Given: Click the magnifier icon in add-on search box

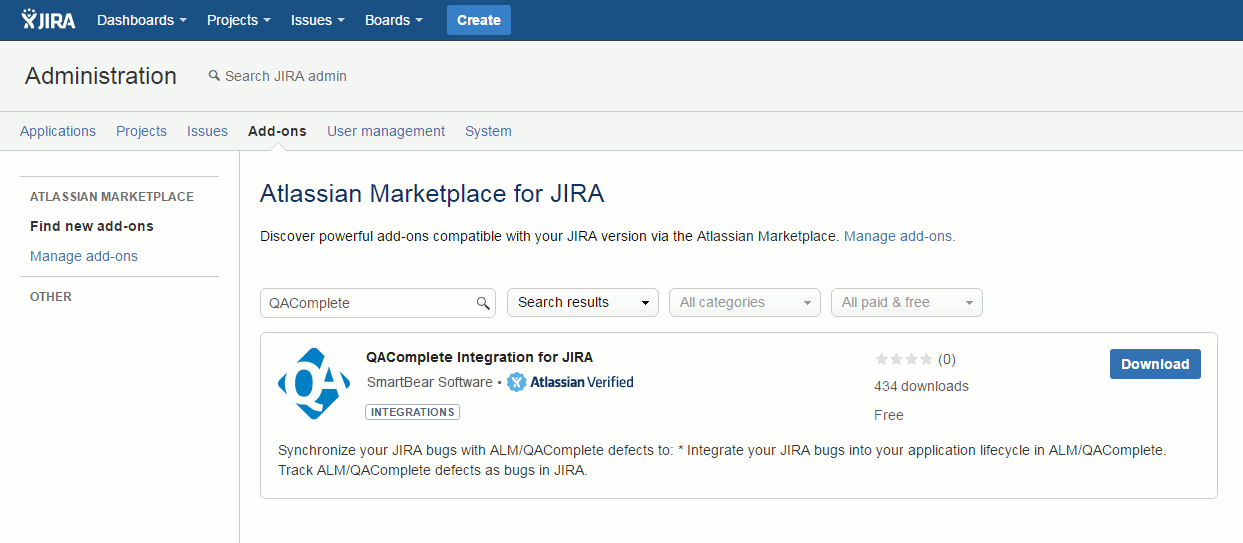Looking at the screenshot, I should tap(483, 303).
